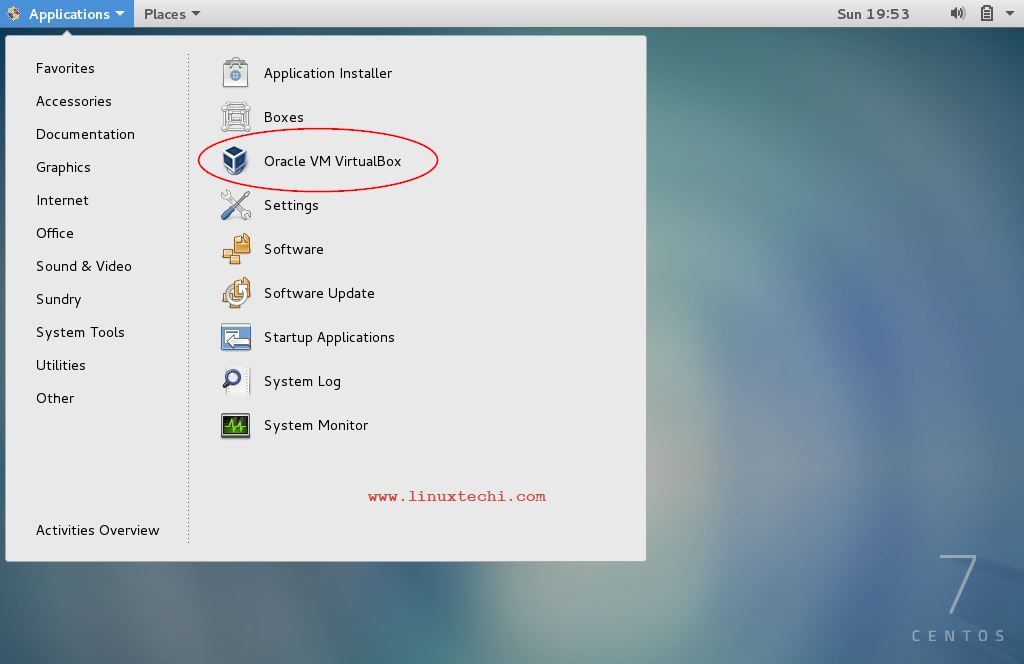Click the Application Installer label

[x=328, y=73]
